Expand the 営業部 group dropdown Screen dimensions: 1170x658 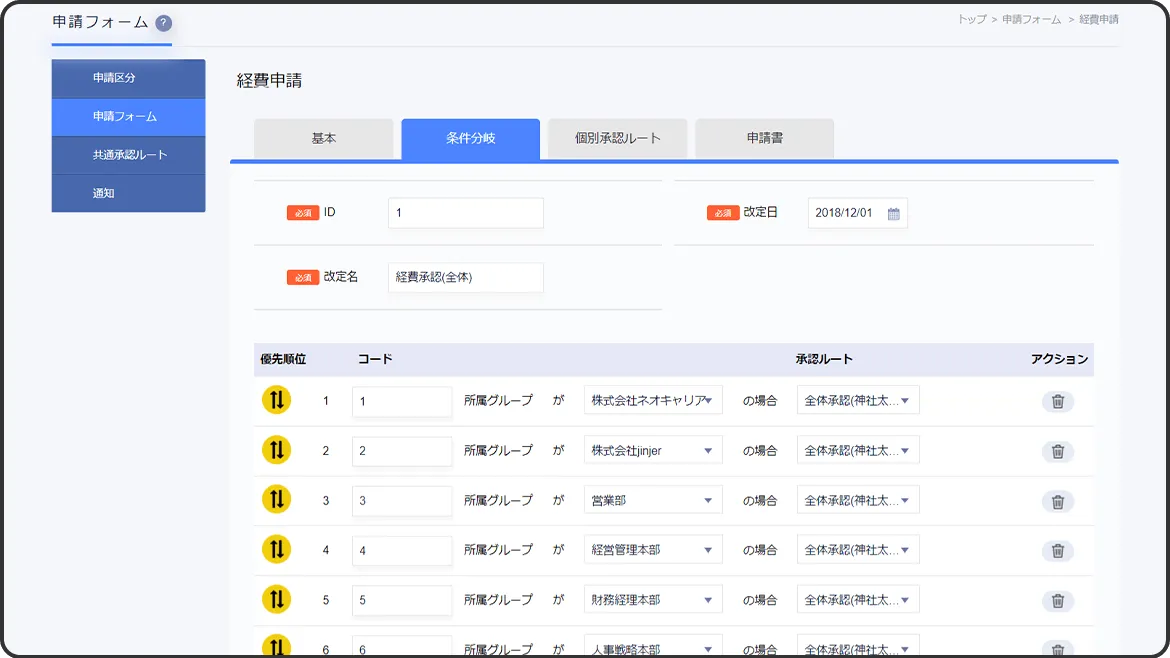(653, 500)
